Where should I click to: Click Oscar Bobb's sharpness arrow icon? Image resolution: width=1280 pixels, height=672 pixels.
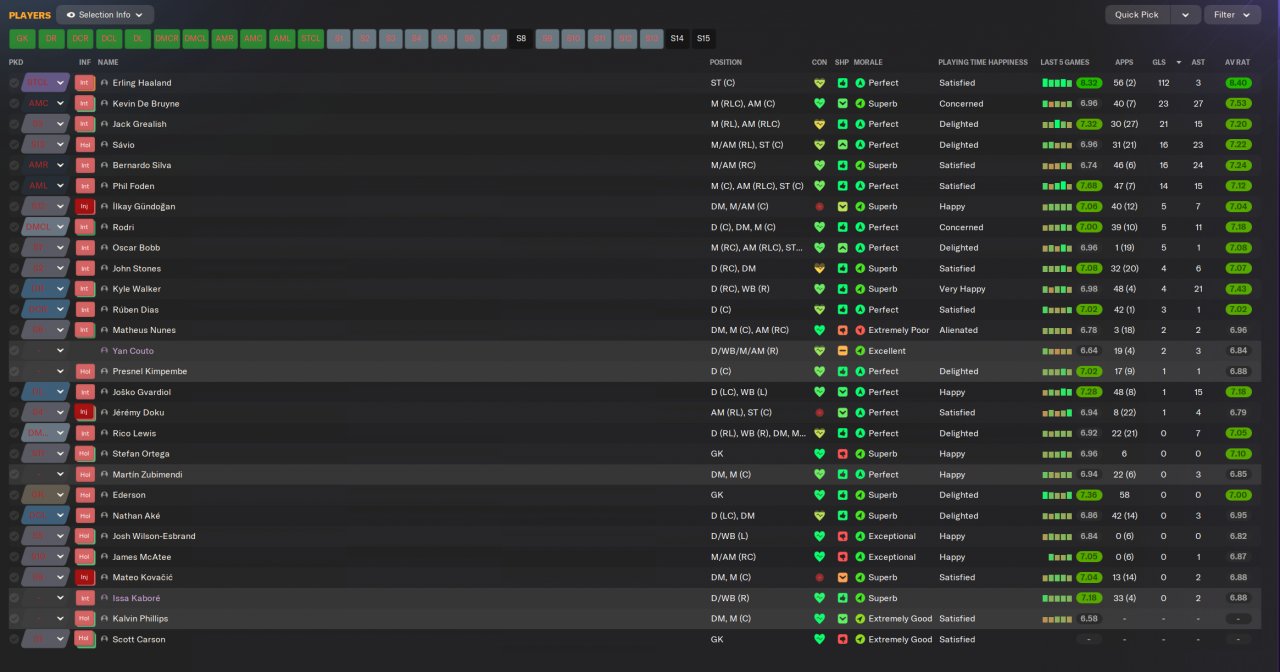[843, 248]
